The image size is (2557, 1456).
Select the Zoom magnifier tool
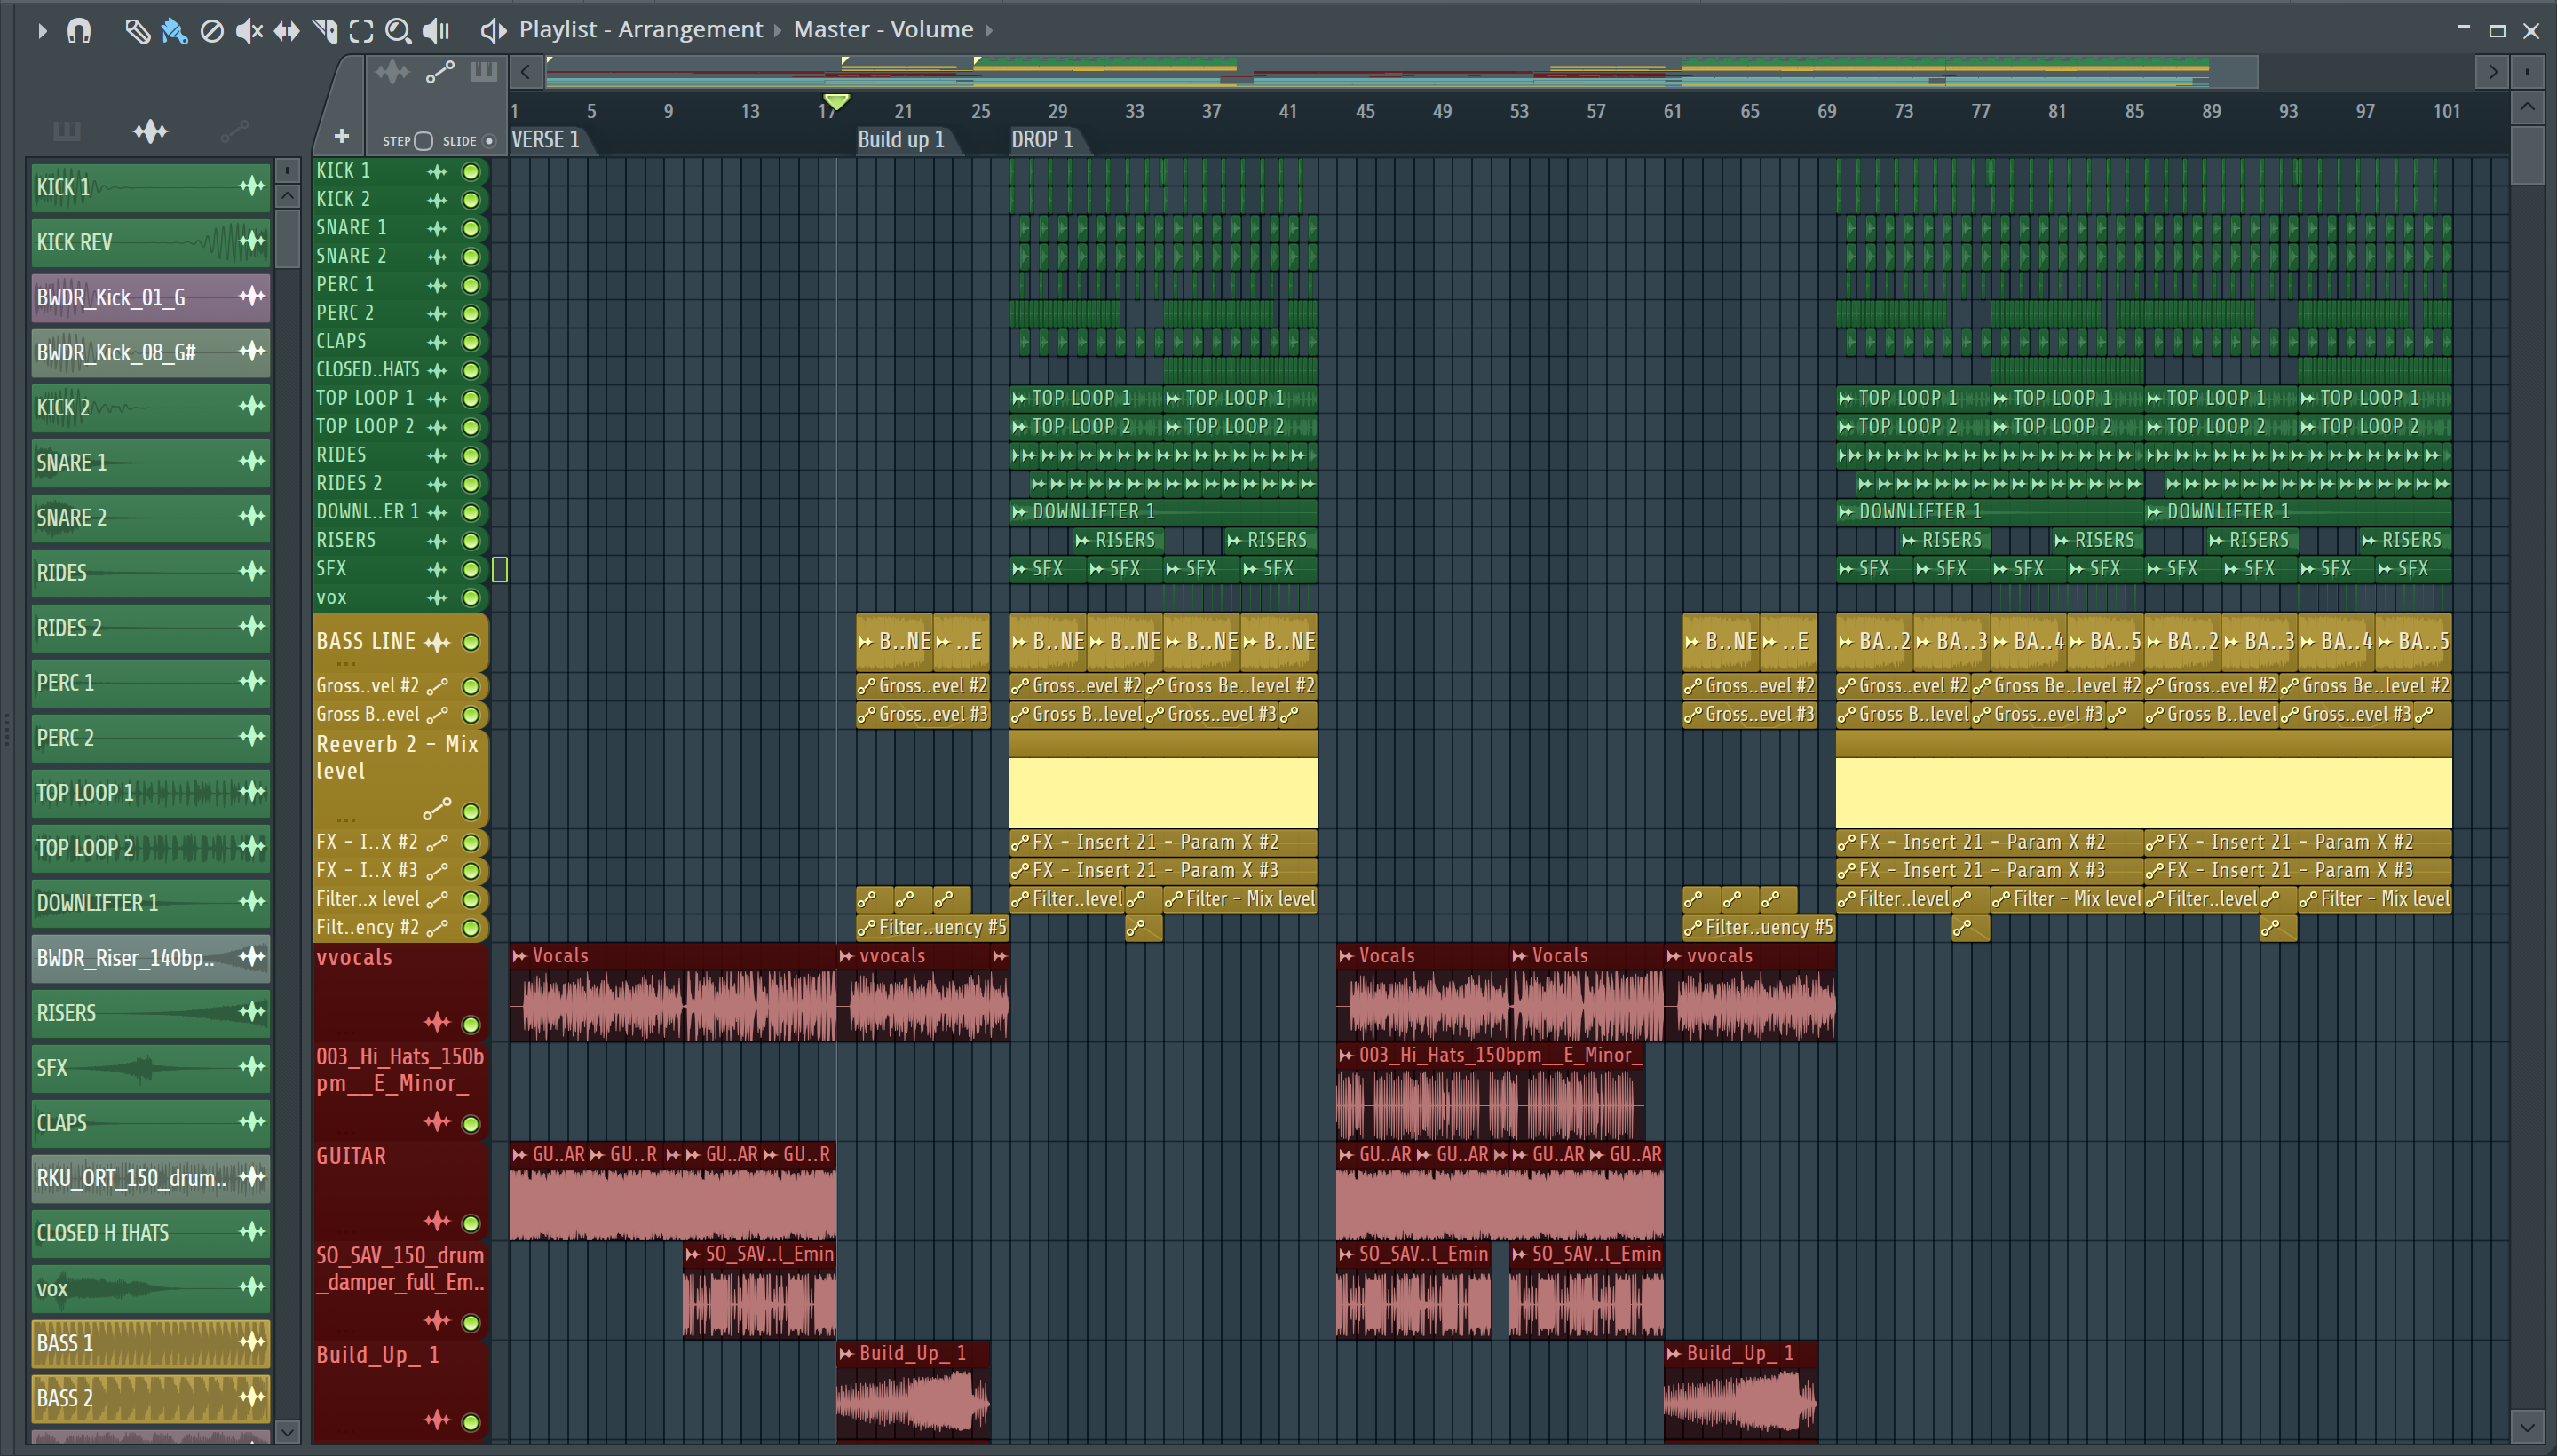[x=398, y=31]
